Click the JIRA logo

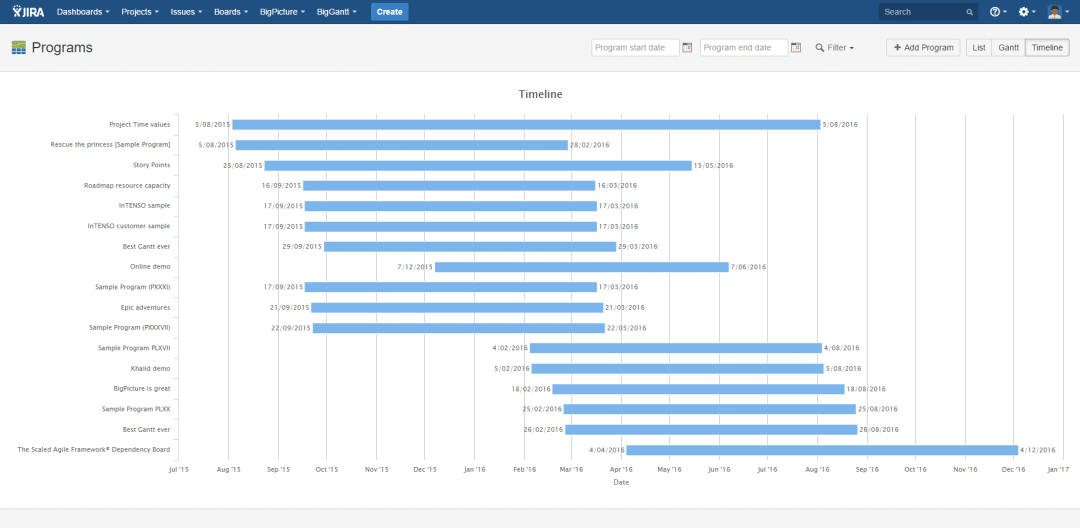click(x=28, y=12)
